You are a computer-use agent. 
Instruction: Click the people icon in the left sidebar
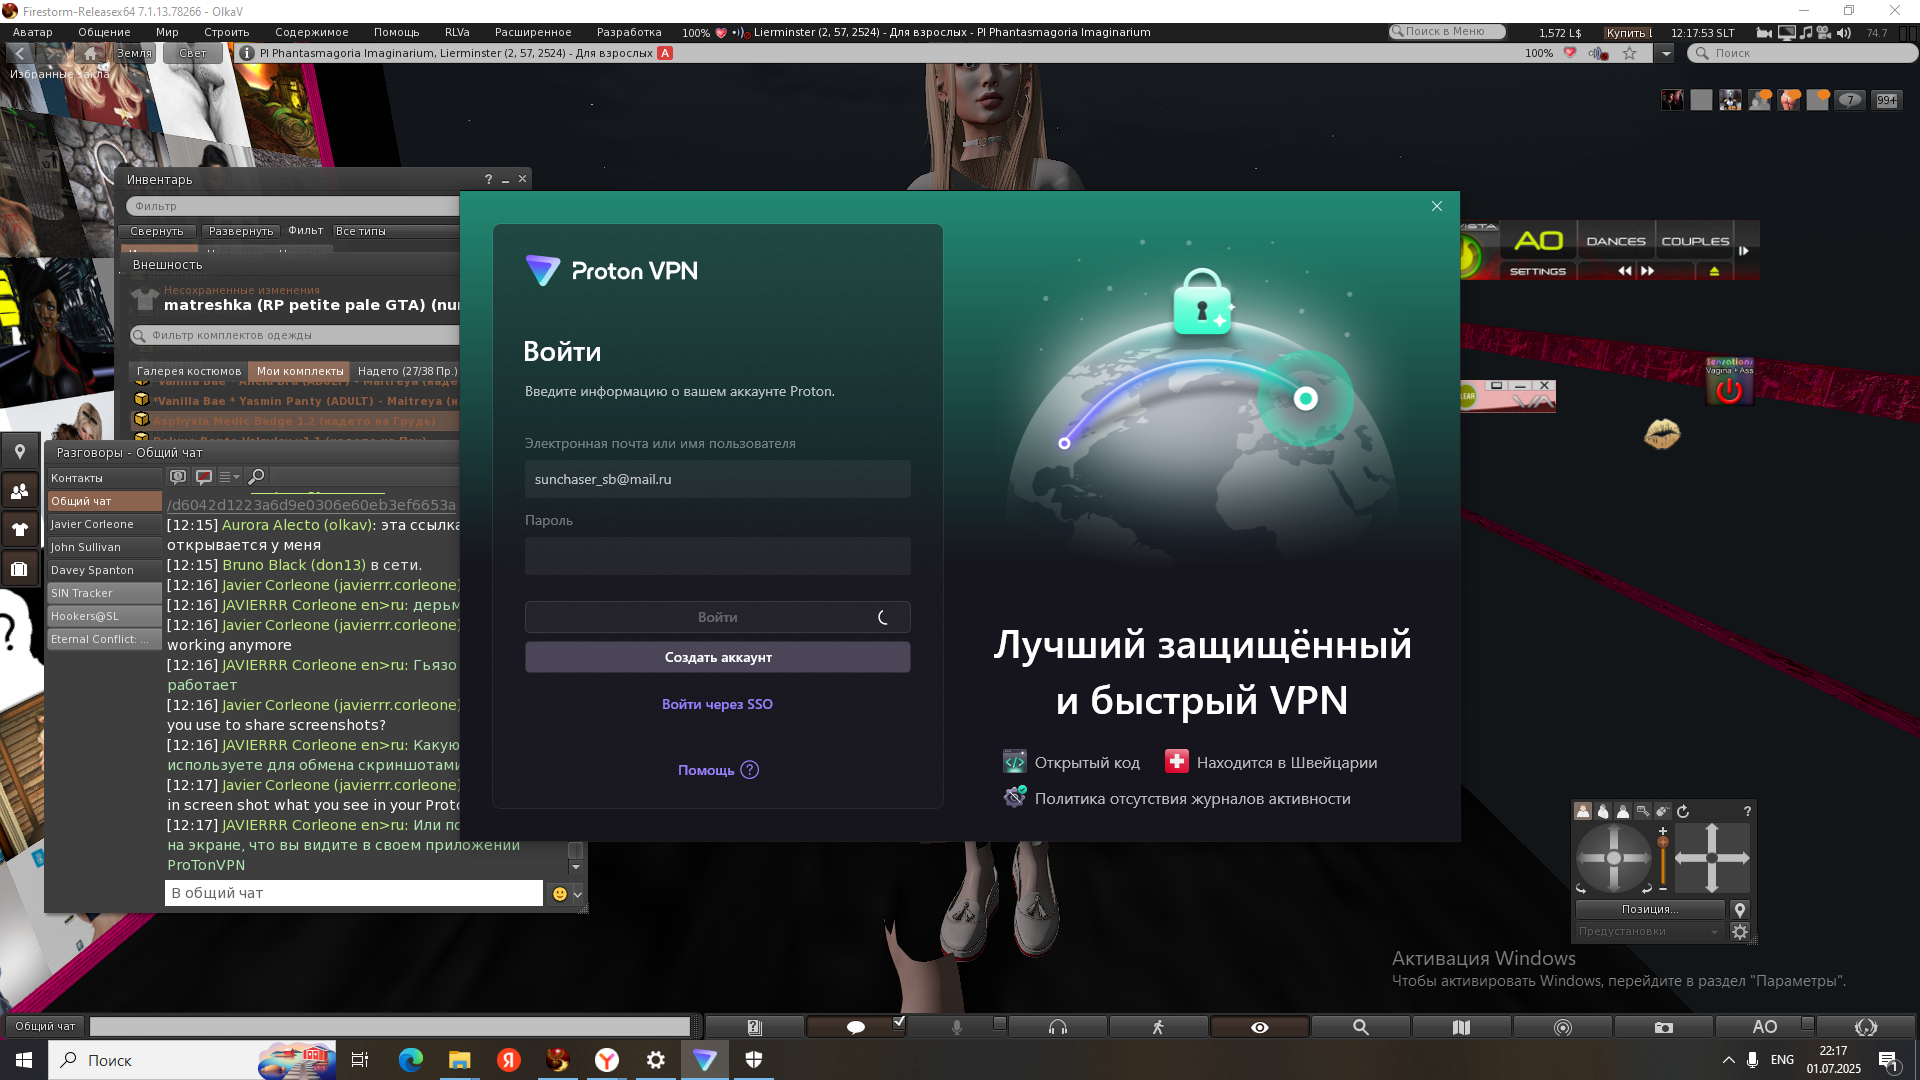[19, 491]
